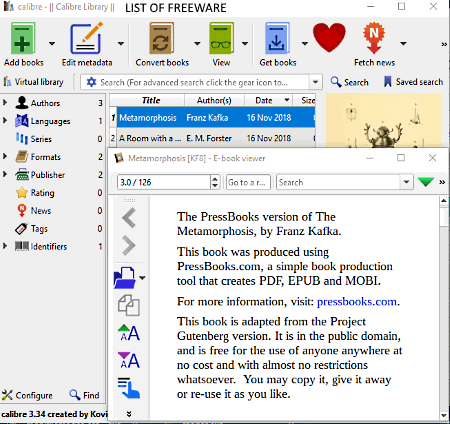Click the advanced search gear icon
The width and height of the screenshot is (450, 424).
(91, 82)
